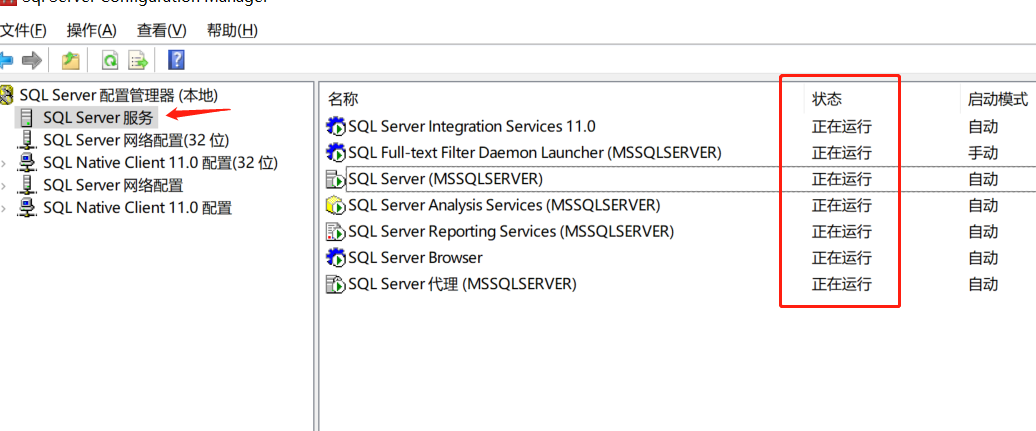Click the SQL Server Browser service icon

(336, 258)
